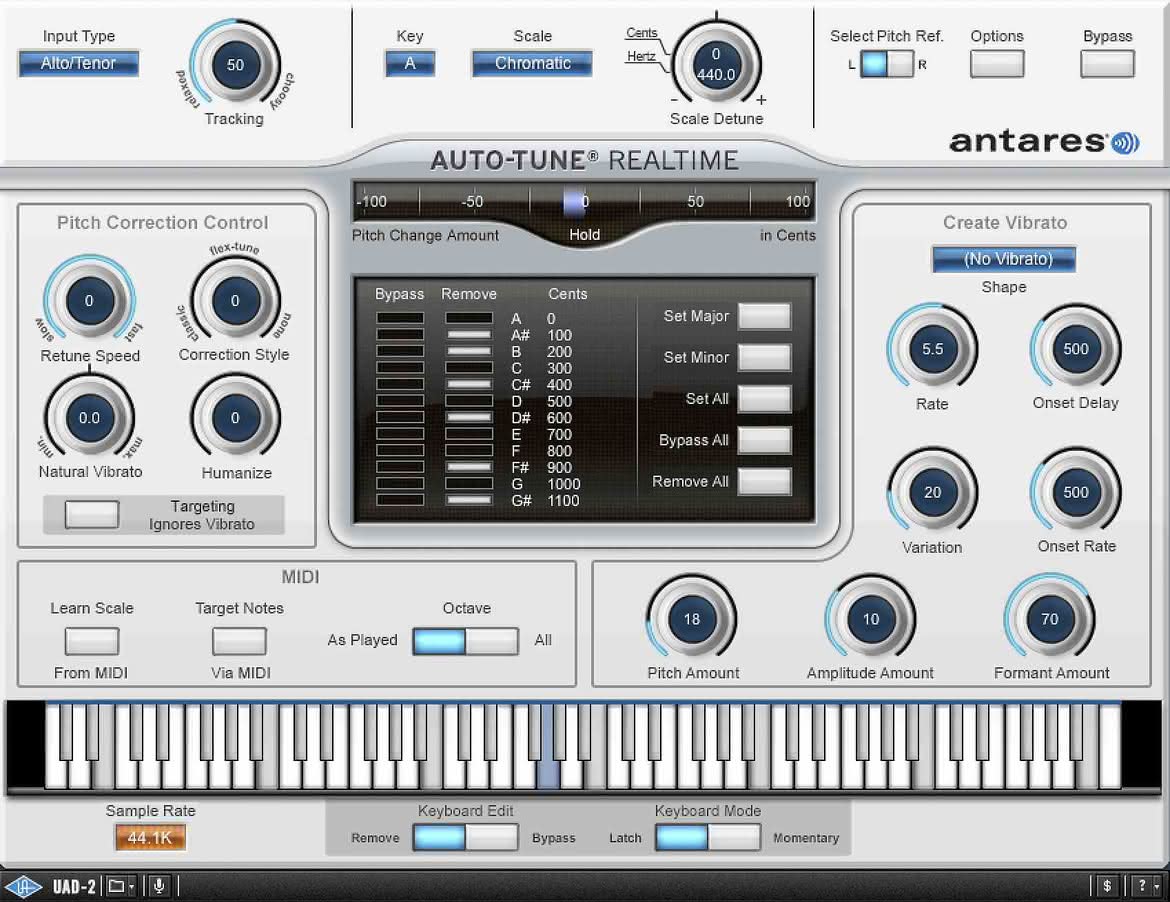Click the Variation knob showing 20
The width and height of the screenshot is (1170, 902).
(x=932, y=492)
